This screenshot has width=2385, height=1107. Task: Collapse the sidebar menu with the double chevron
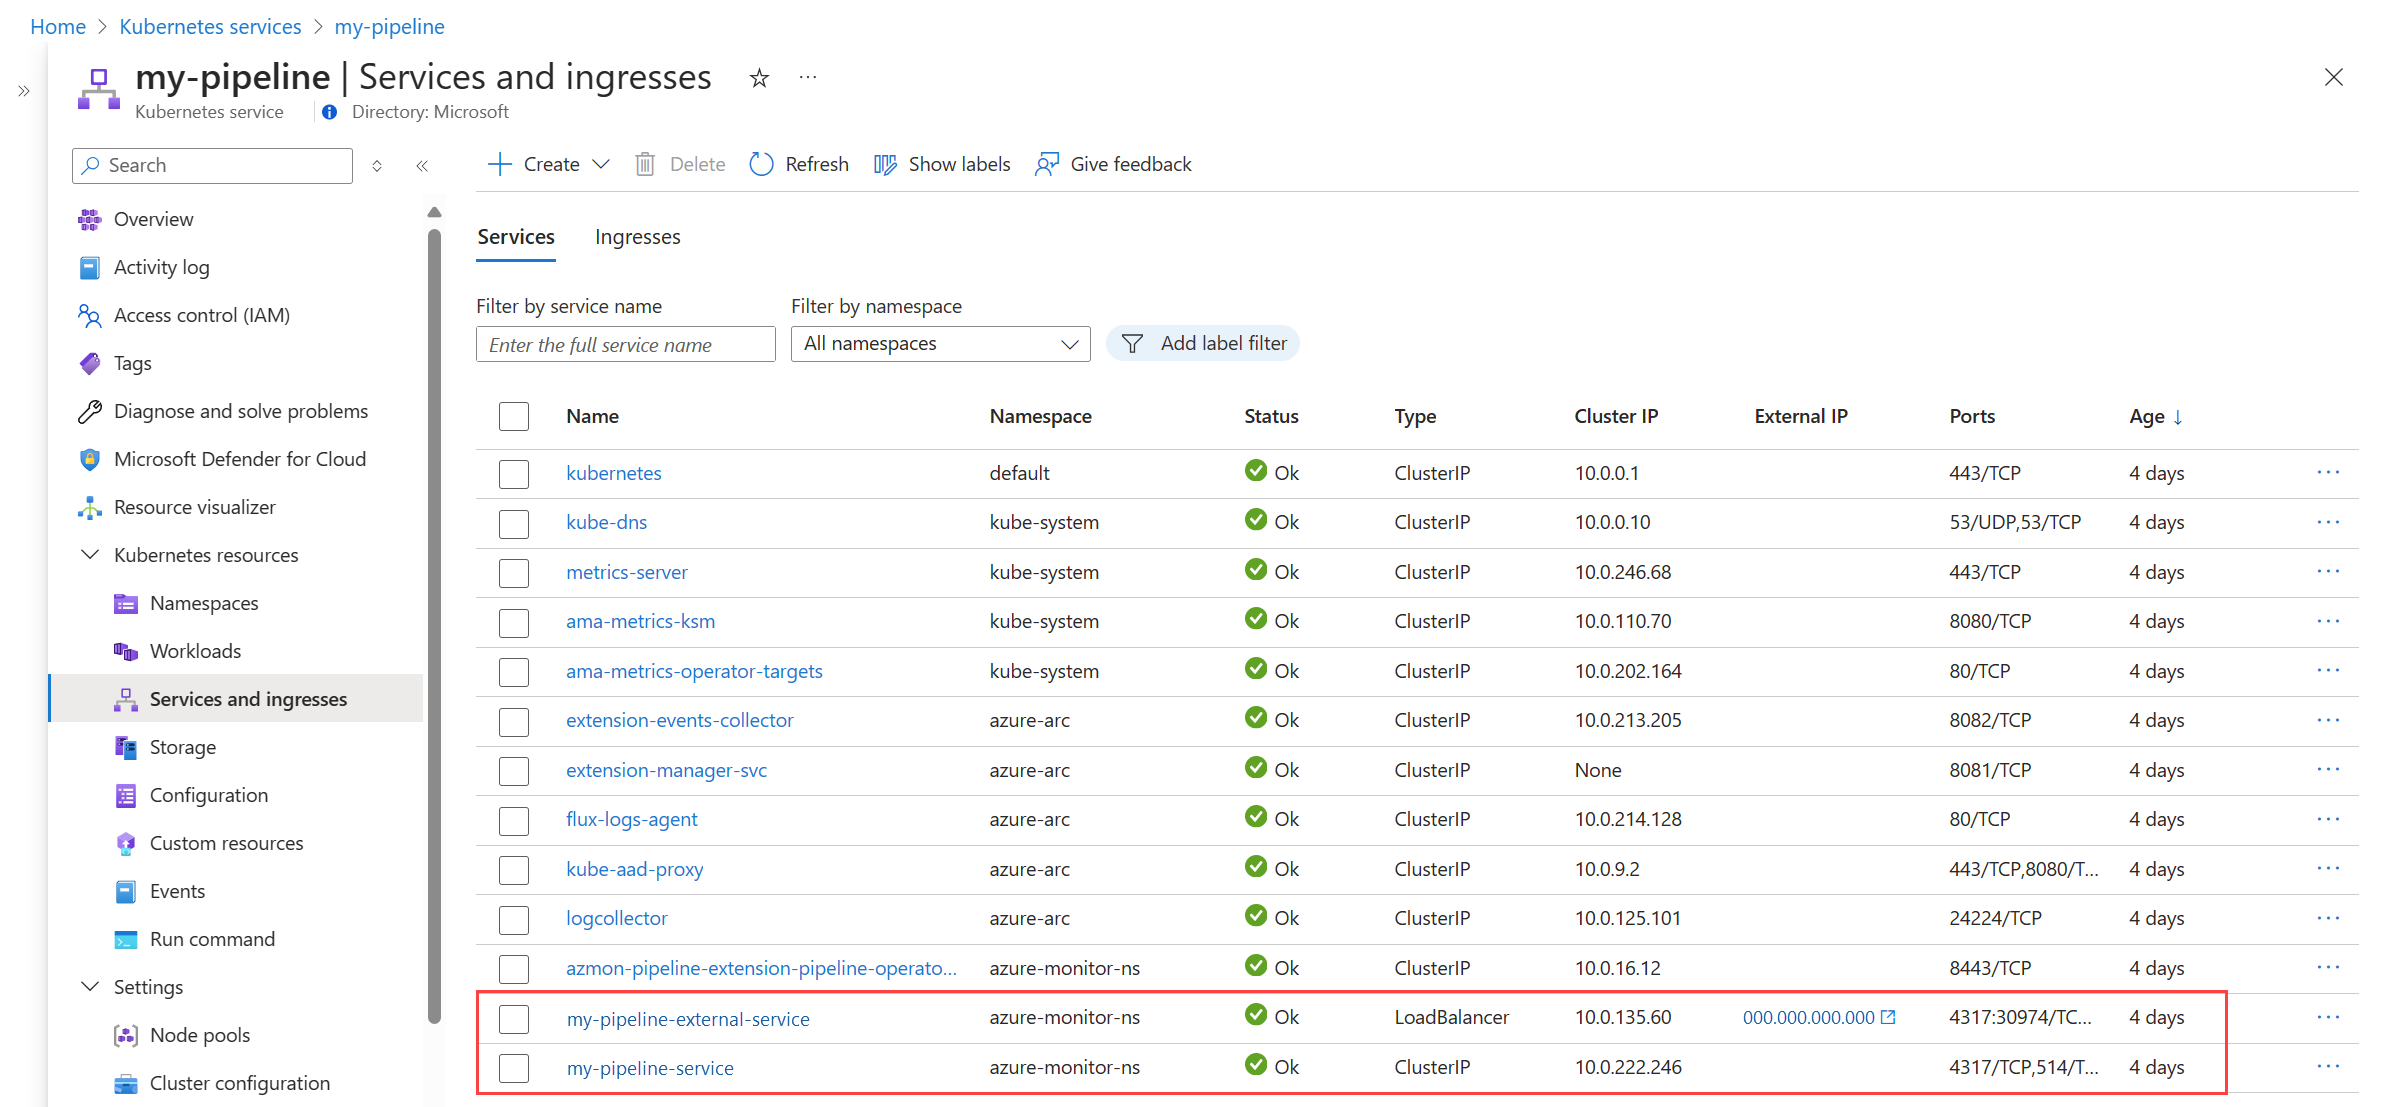(422, 166)
